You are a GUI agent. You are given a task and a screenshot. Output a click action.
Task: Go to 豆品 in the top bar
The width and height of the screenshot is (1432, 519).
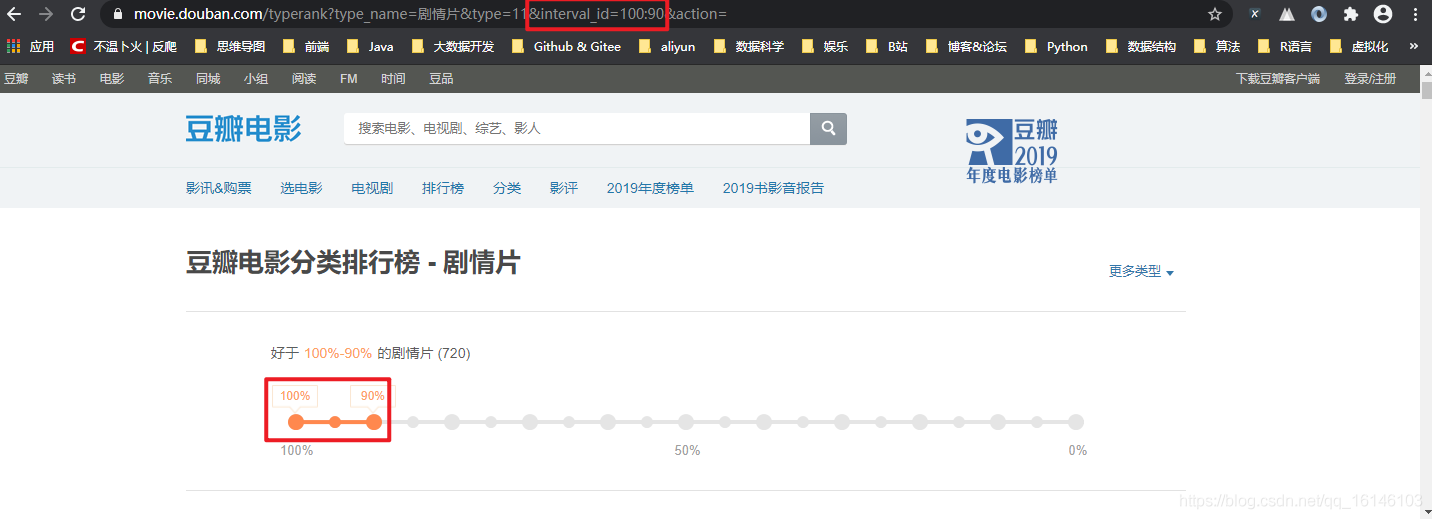pos(441,78)
